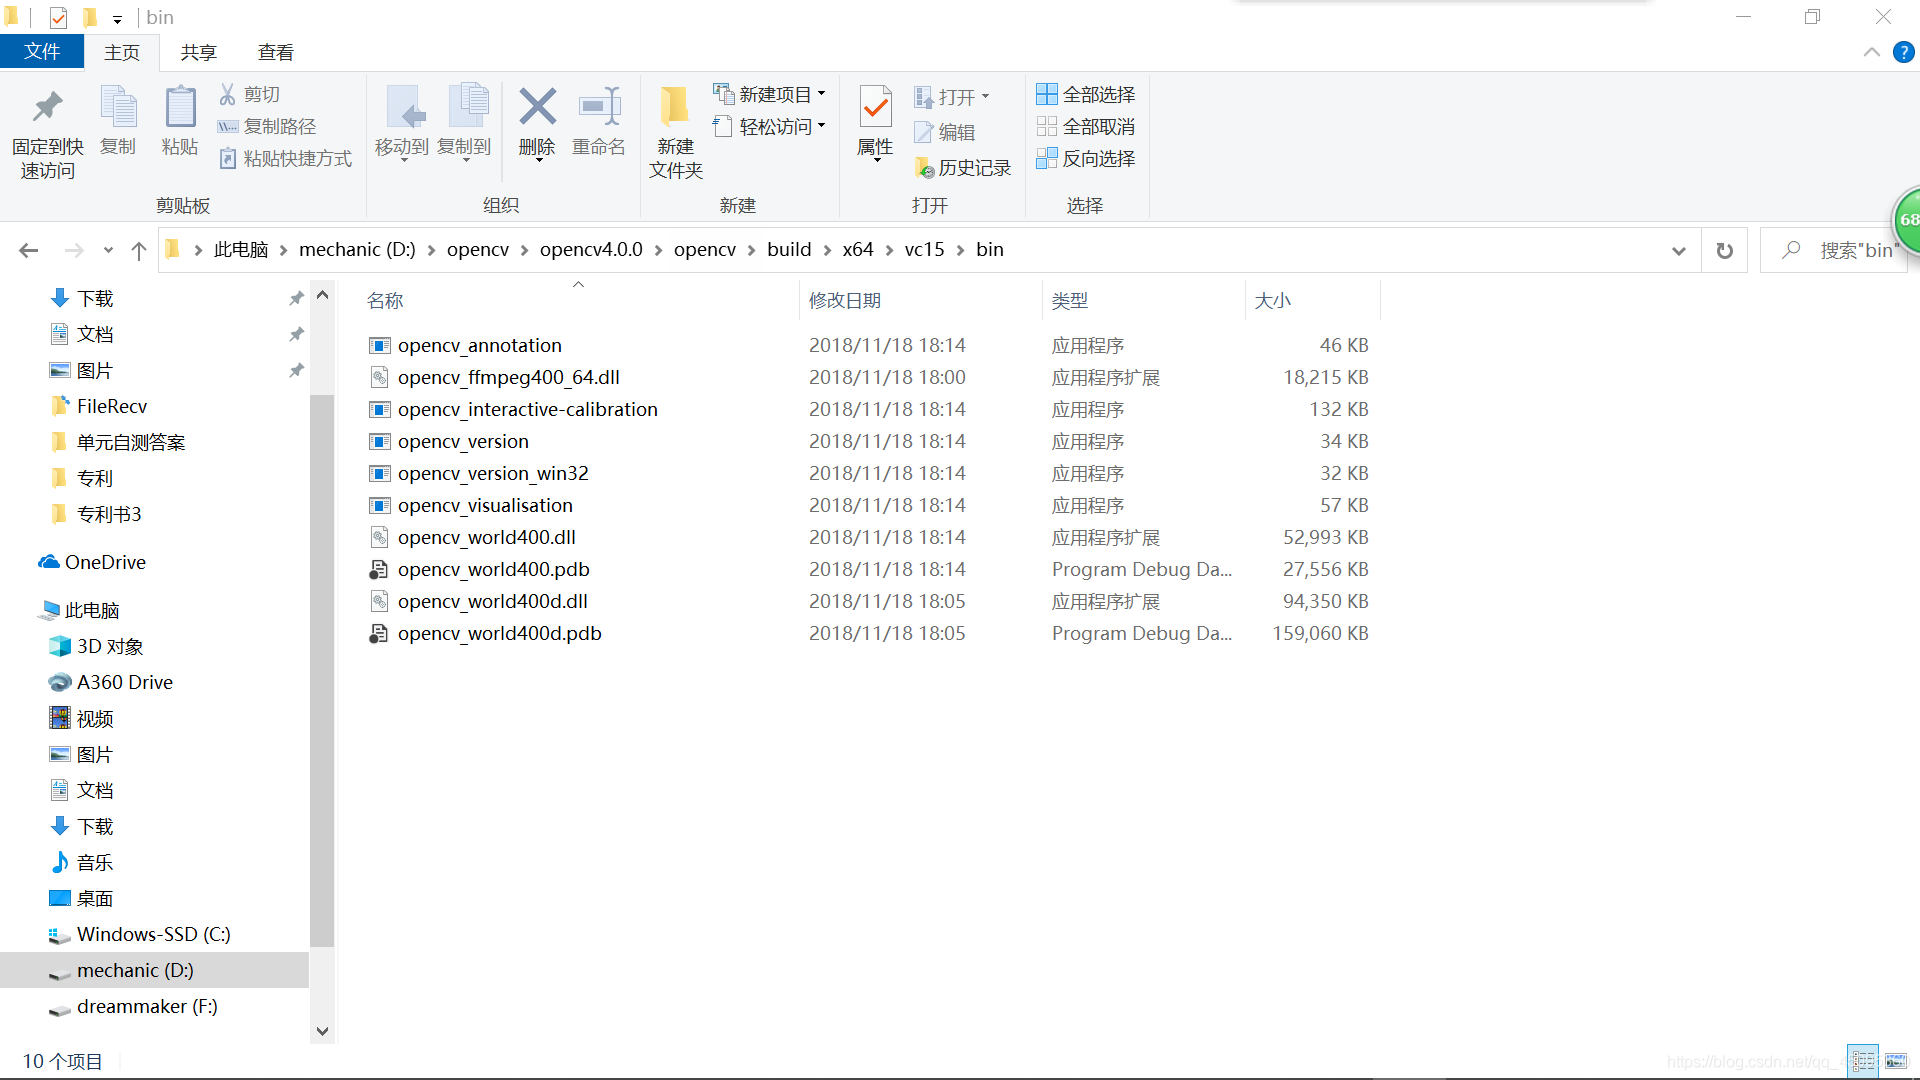This screenshot has height=1080, width=1920.
Task: Click History (历史记录) icon
Action: pyautogui.click(x=925, y=168)
